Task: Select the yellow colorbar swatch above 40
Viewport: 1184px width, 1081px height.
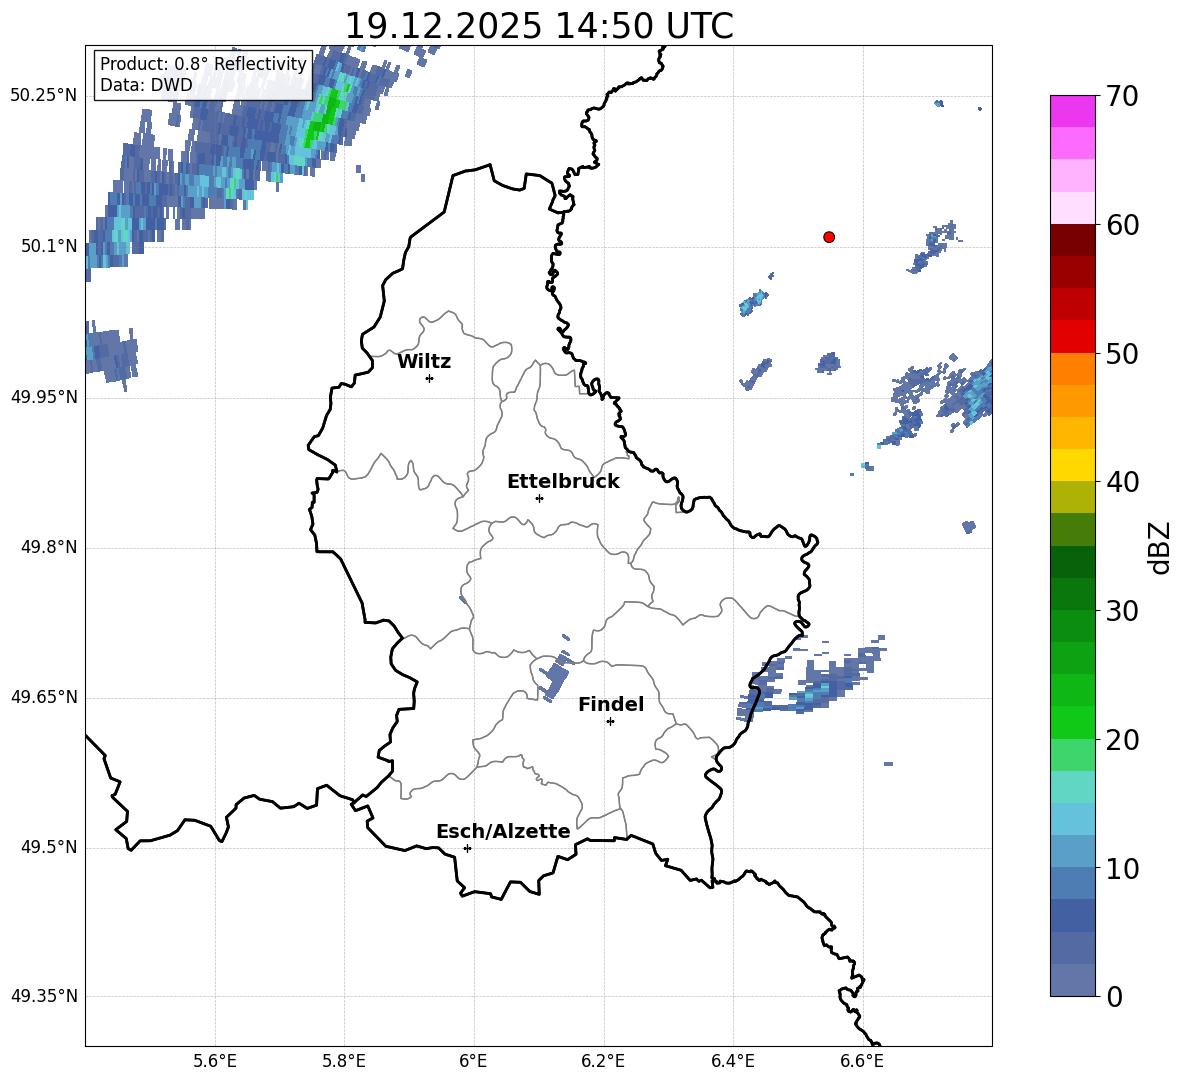Action: click(x=1072, y=465)
